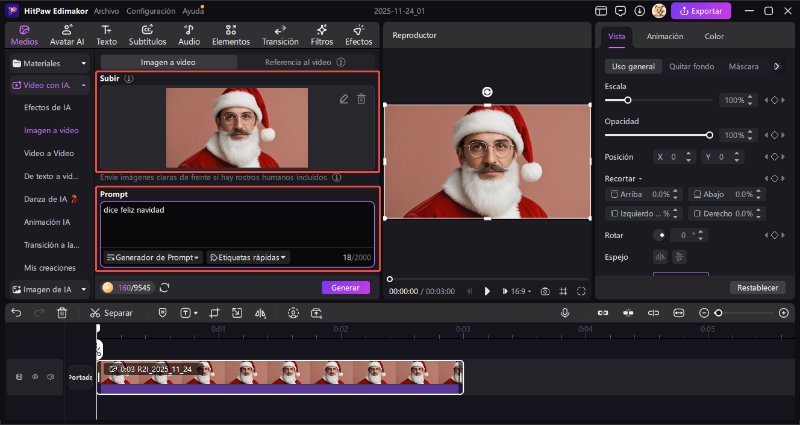
Task: Take a snapshot with the camera icon
Action: click(x=545, y=291)
